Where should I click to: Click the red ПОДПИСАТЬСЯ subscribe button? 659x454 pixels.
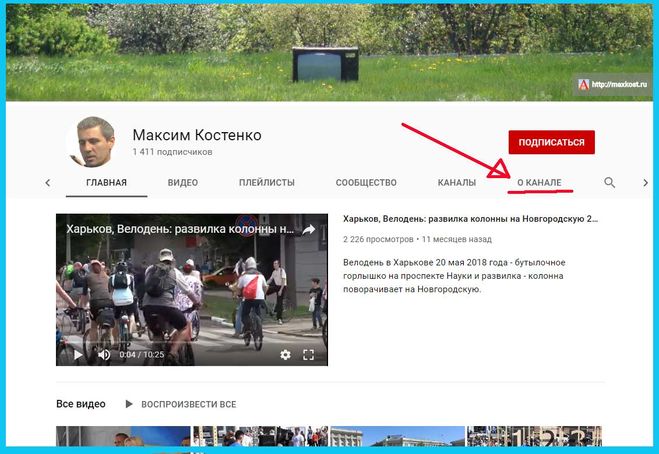click(551, 142)
